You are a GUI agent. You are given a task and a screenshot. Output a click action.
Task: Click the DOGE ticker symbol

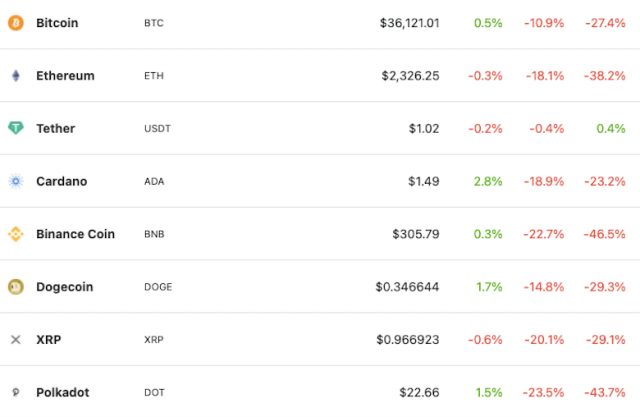click(x=158, y=287)
